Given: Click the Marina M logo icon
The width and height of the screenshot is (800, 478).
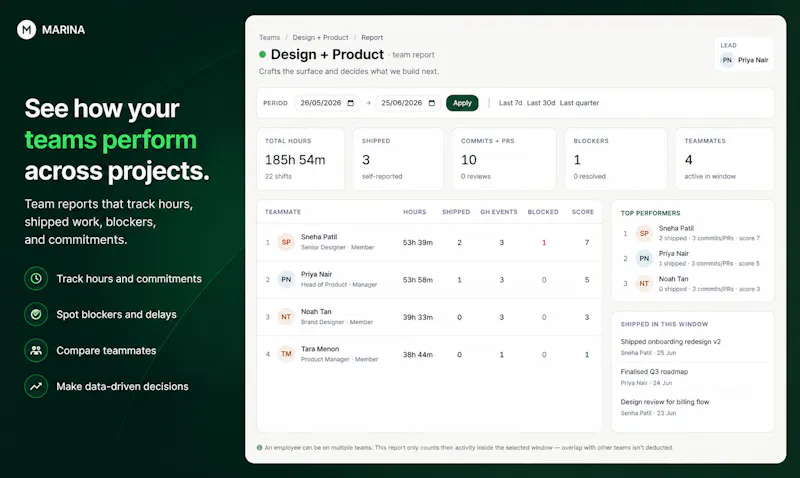Looking at the screenshot, I should tap(27, 30).
